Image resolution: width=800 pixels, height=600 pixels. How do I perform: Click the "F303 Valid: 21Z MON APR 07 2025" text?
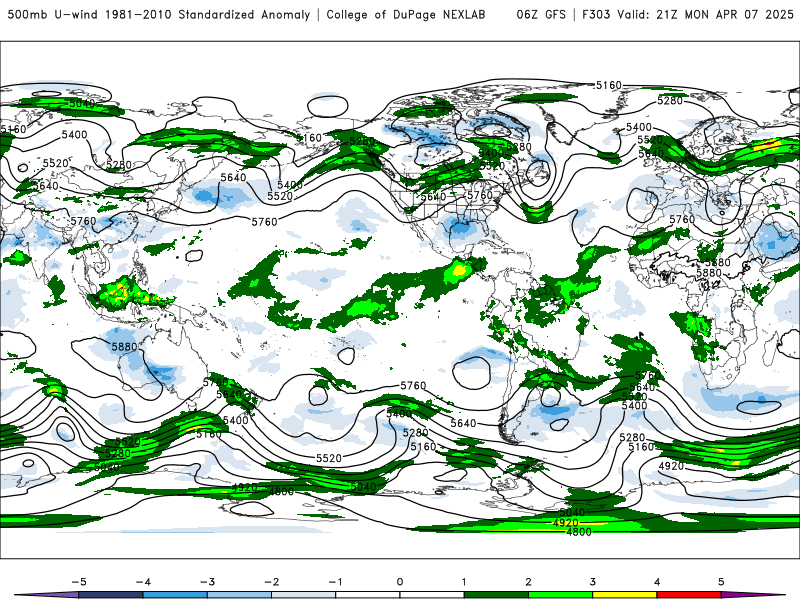click(x=687, y=14)
